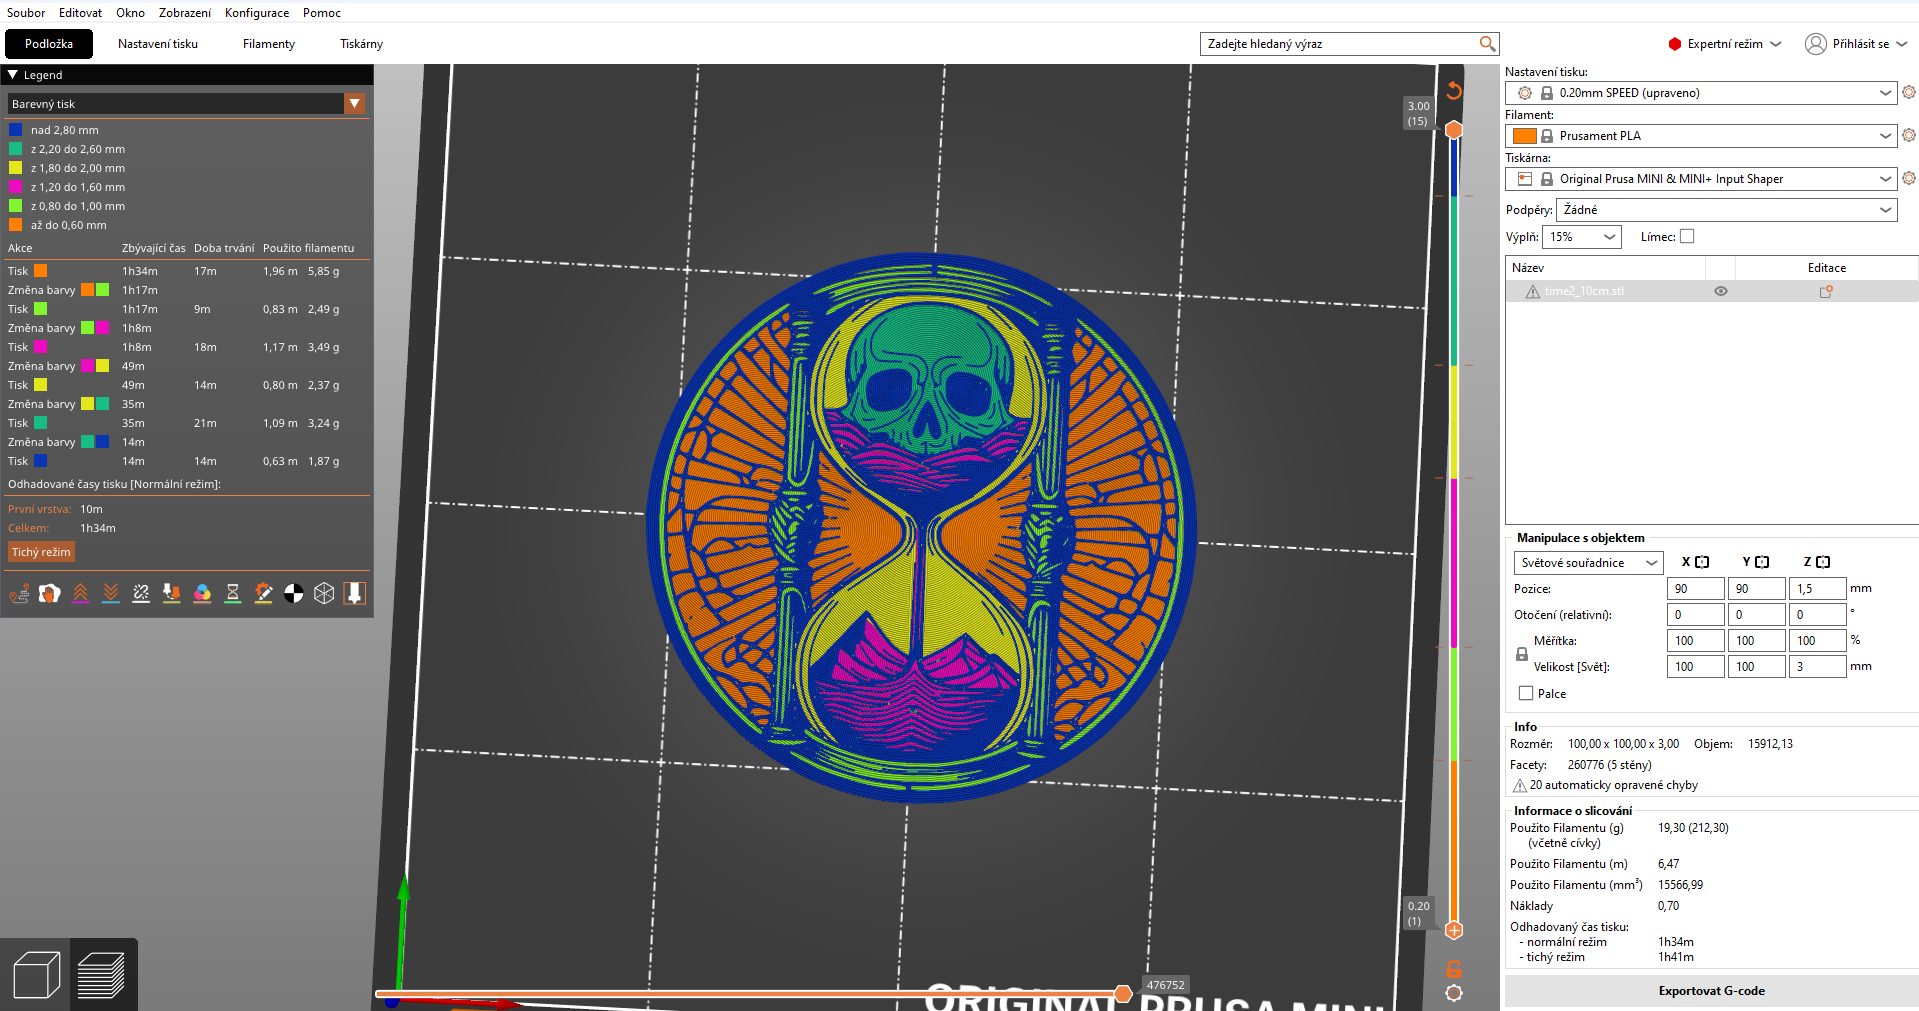Open printer settings gear for Prusa MINI
The image size is (1919, 1011).
pyautogui.click(x=1909, y=178)
